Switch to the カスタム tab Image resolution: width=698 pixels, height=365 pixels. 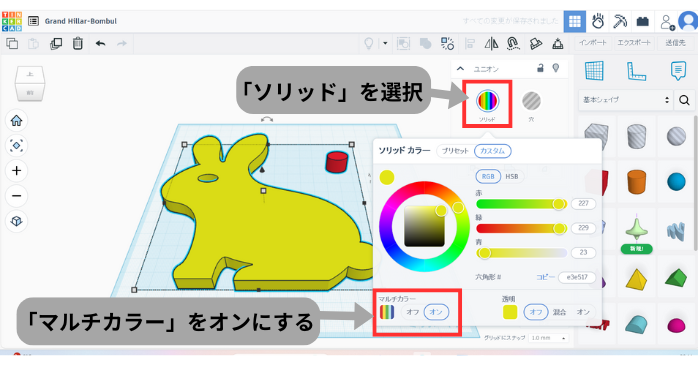[x=492, y=151]
